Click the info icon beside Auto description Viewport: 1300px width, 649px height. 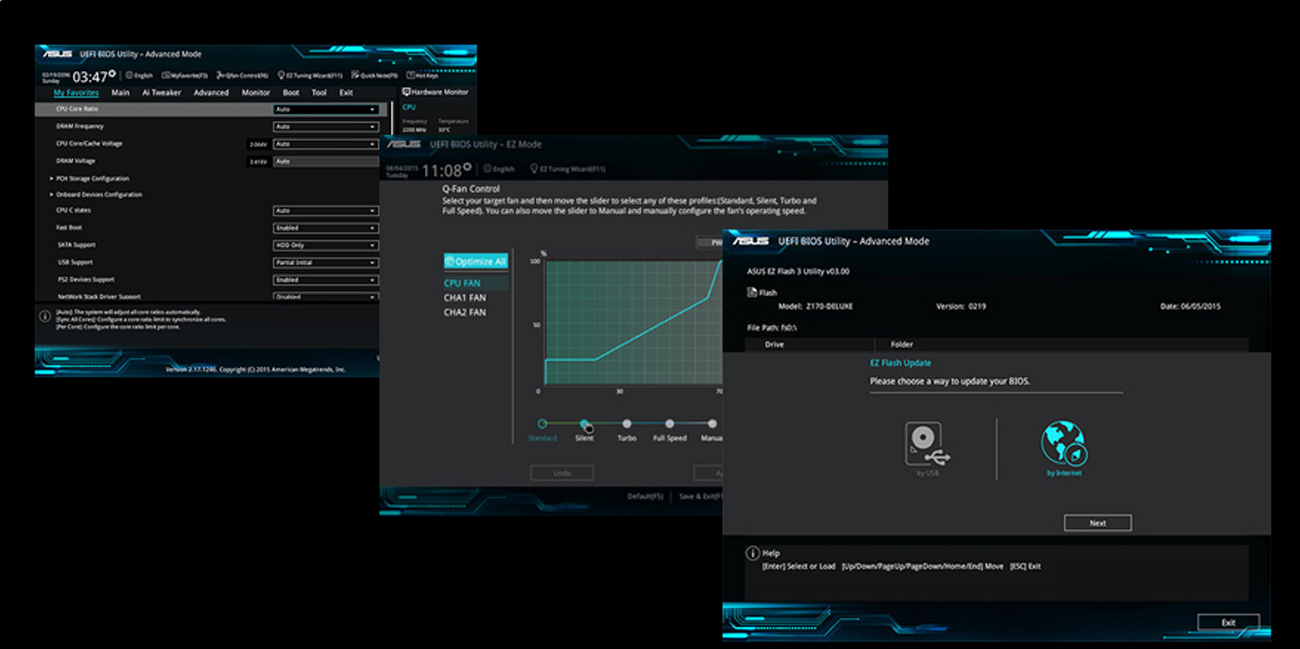coord(45,316)
